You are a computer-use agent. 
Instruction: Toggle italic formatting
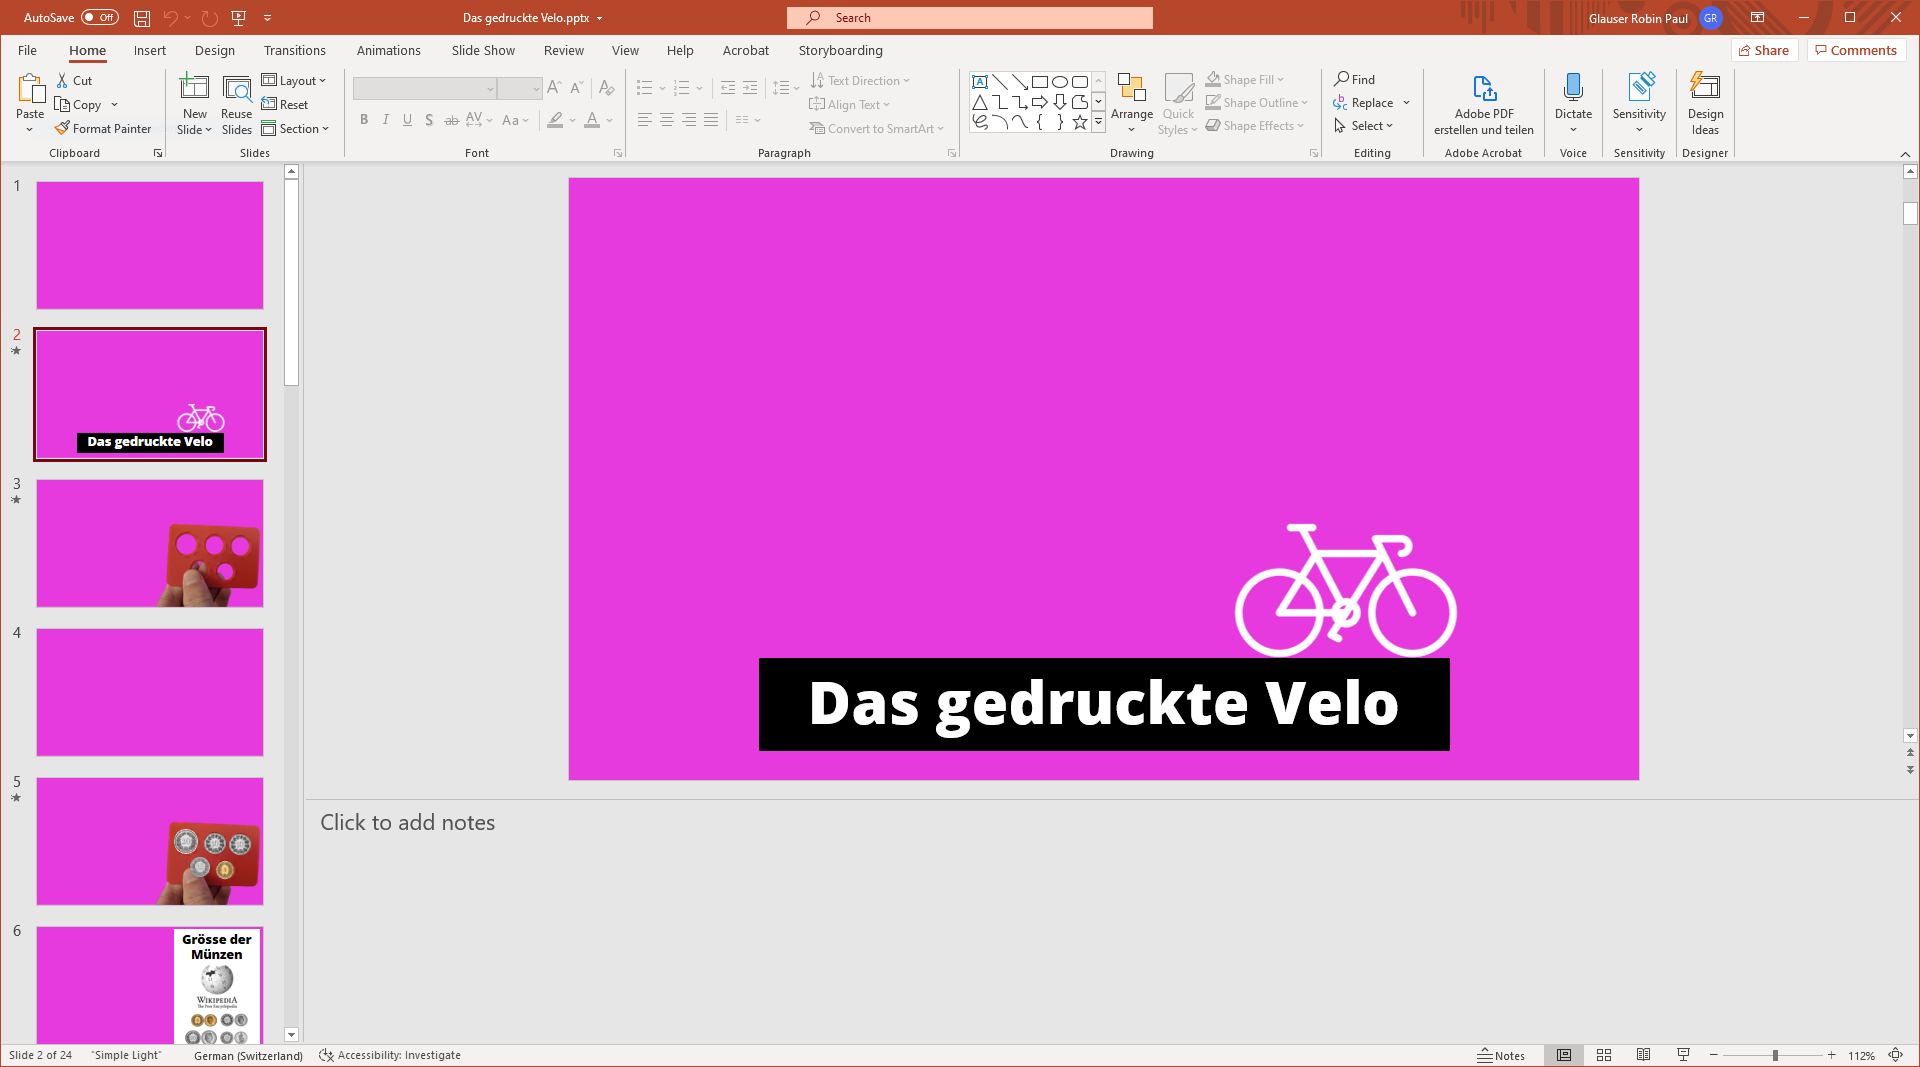coord(385,119)
